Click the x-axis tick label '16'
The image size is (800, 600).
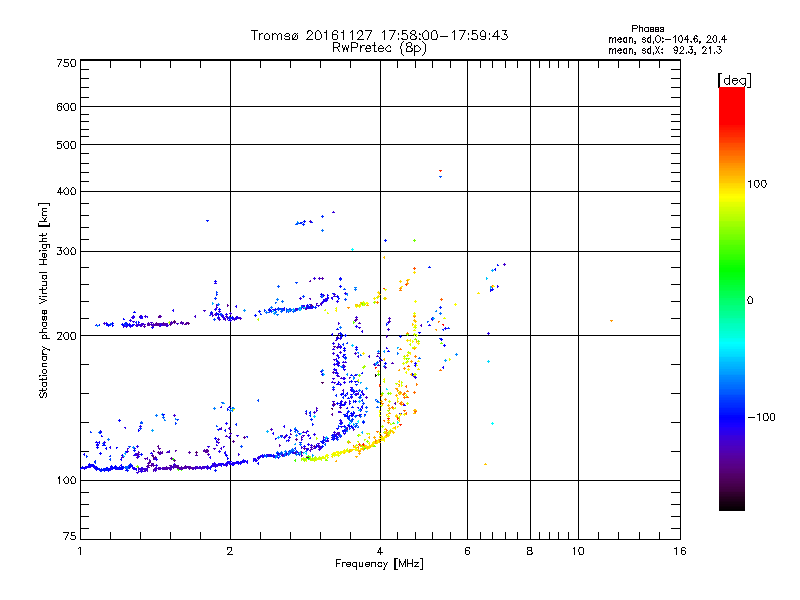tap(680, 551)
